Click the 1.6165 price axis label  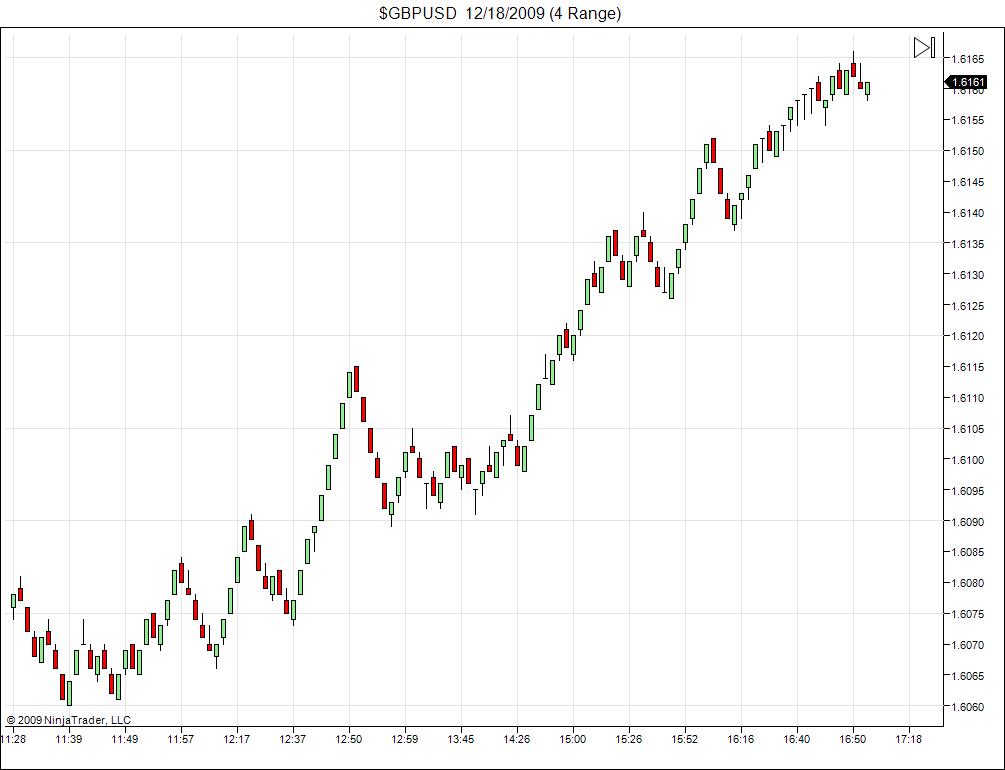point(967,59)
